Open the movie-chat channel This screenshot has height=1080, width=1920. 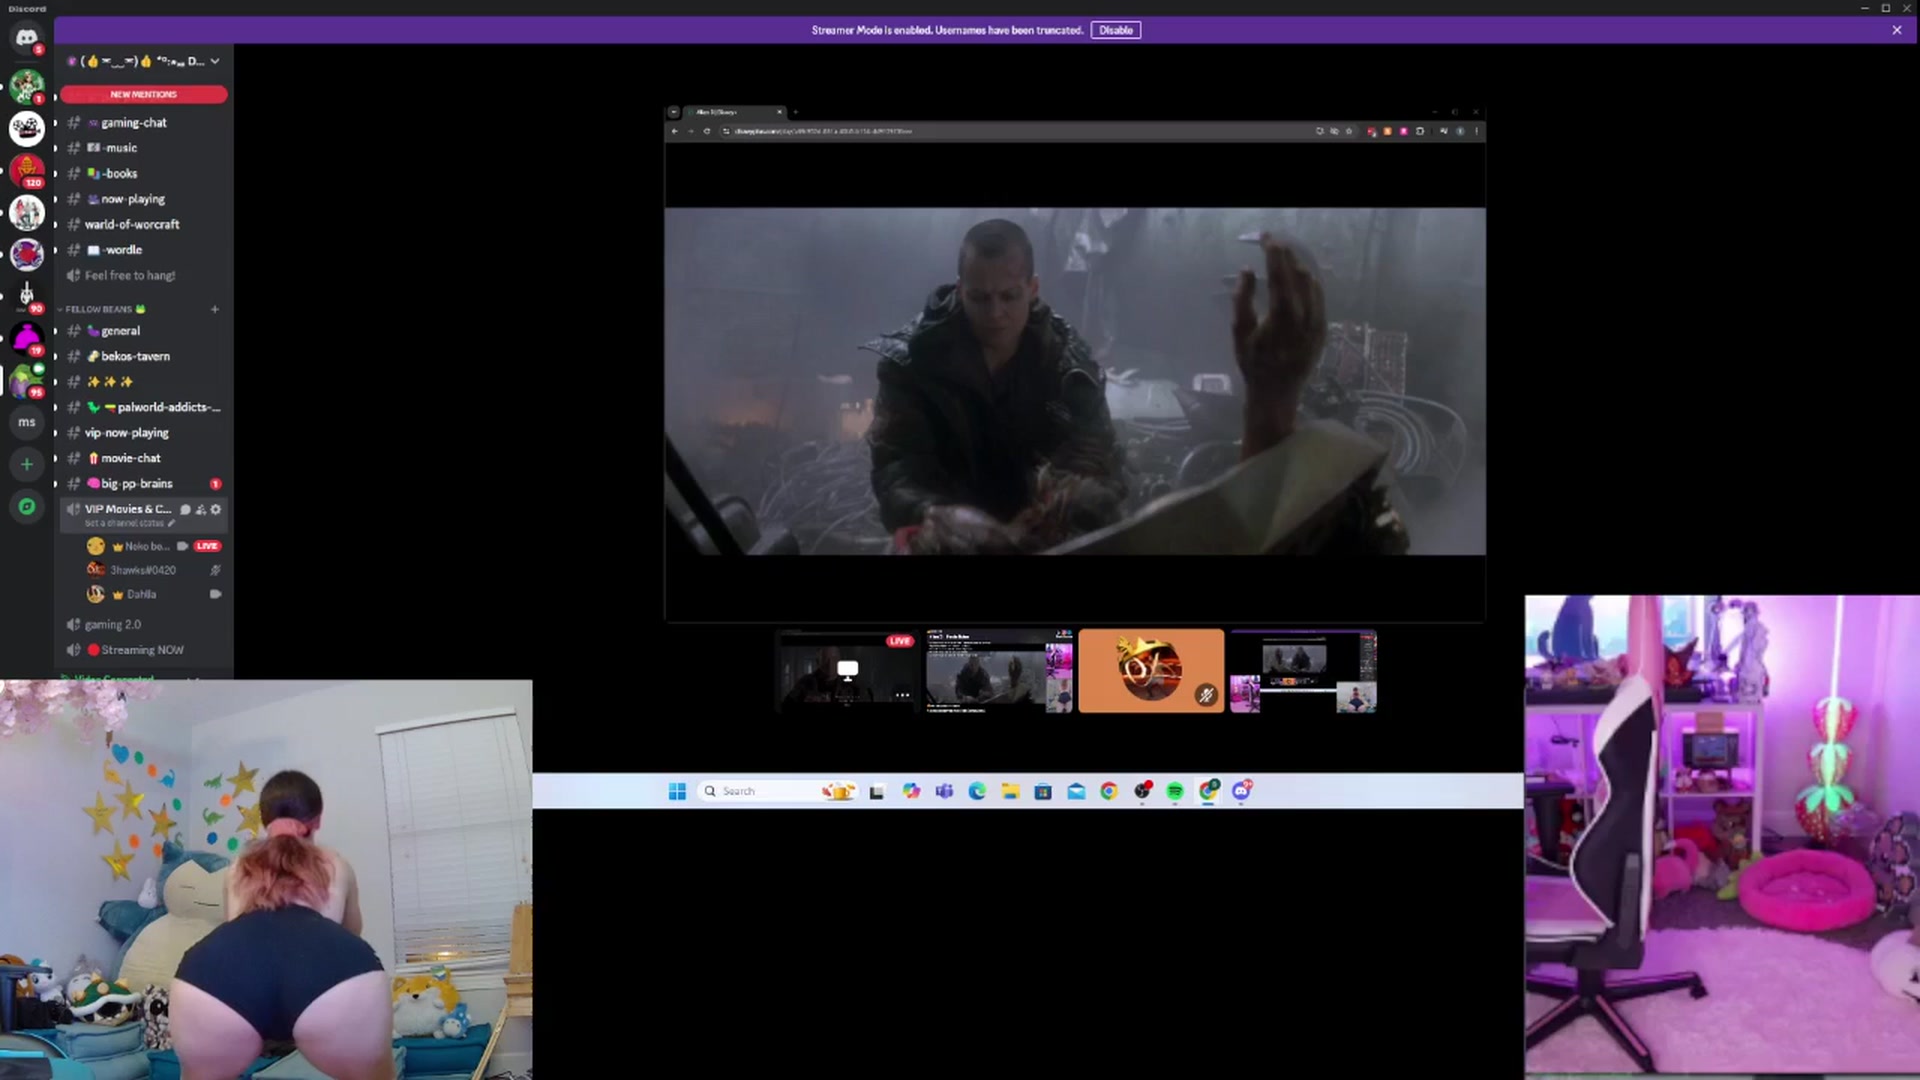coord(144,458)
